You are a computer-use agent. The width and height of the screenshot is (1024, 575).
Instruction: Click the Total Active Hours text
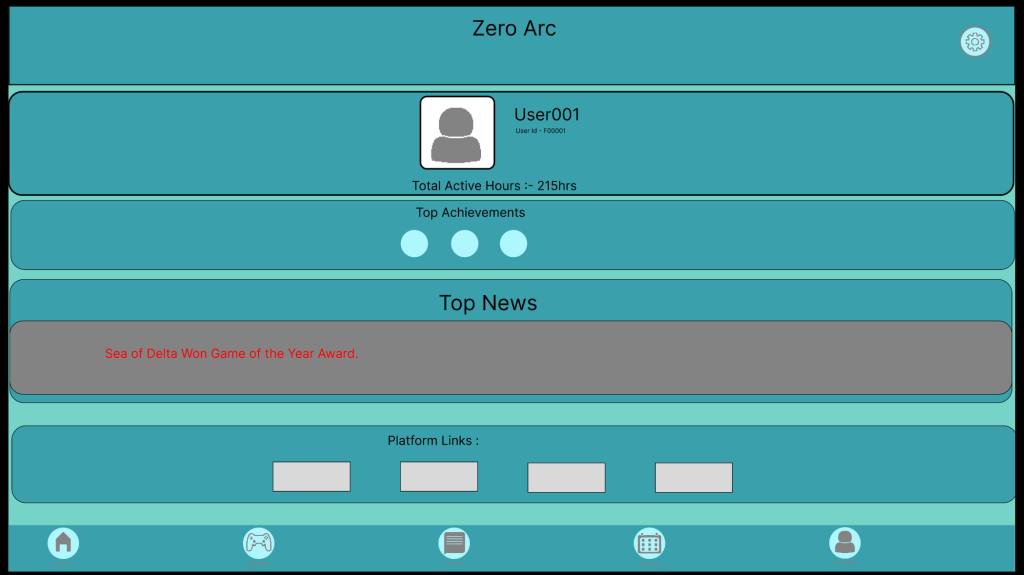[494, 186]
